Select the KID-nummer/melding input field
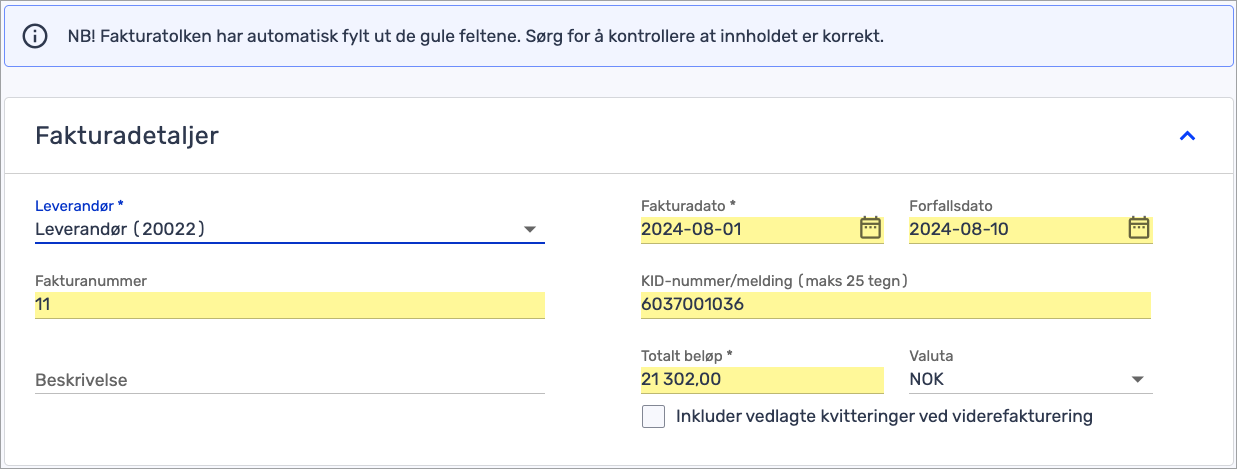1237x469 pixels. [x=895, y=305]
